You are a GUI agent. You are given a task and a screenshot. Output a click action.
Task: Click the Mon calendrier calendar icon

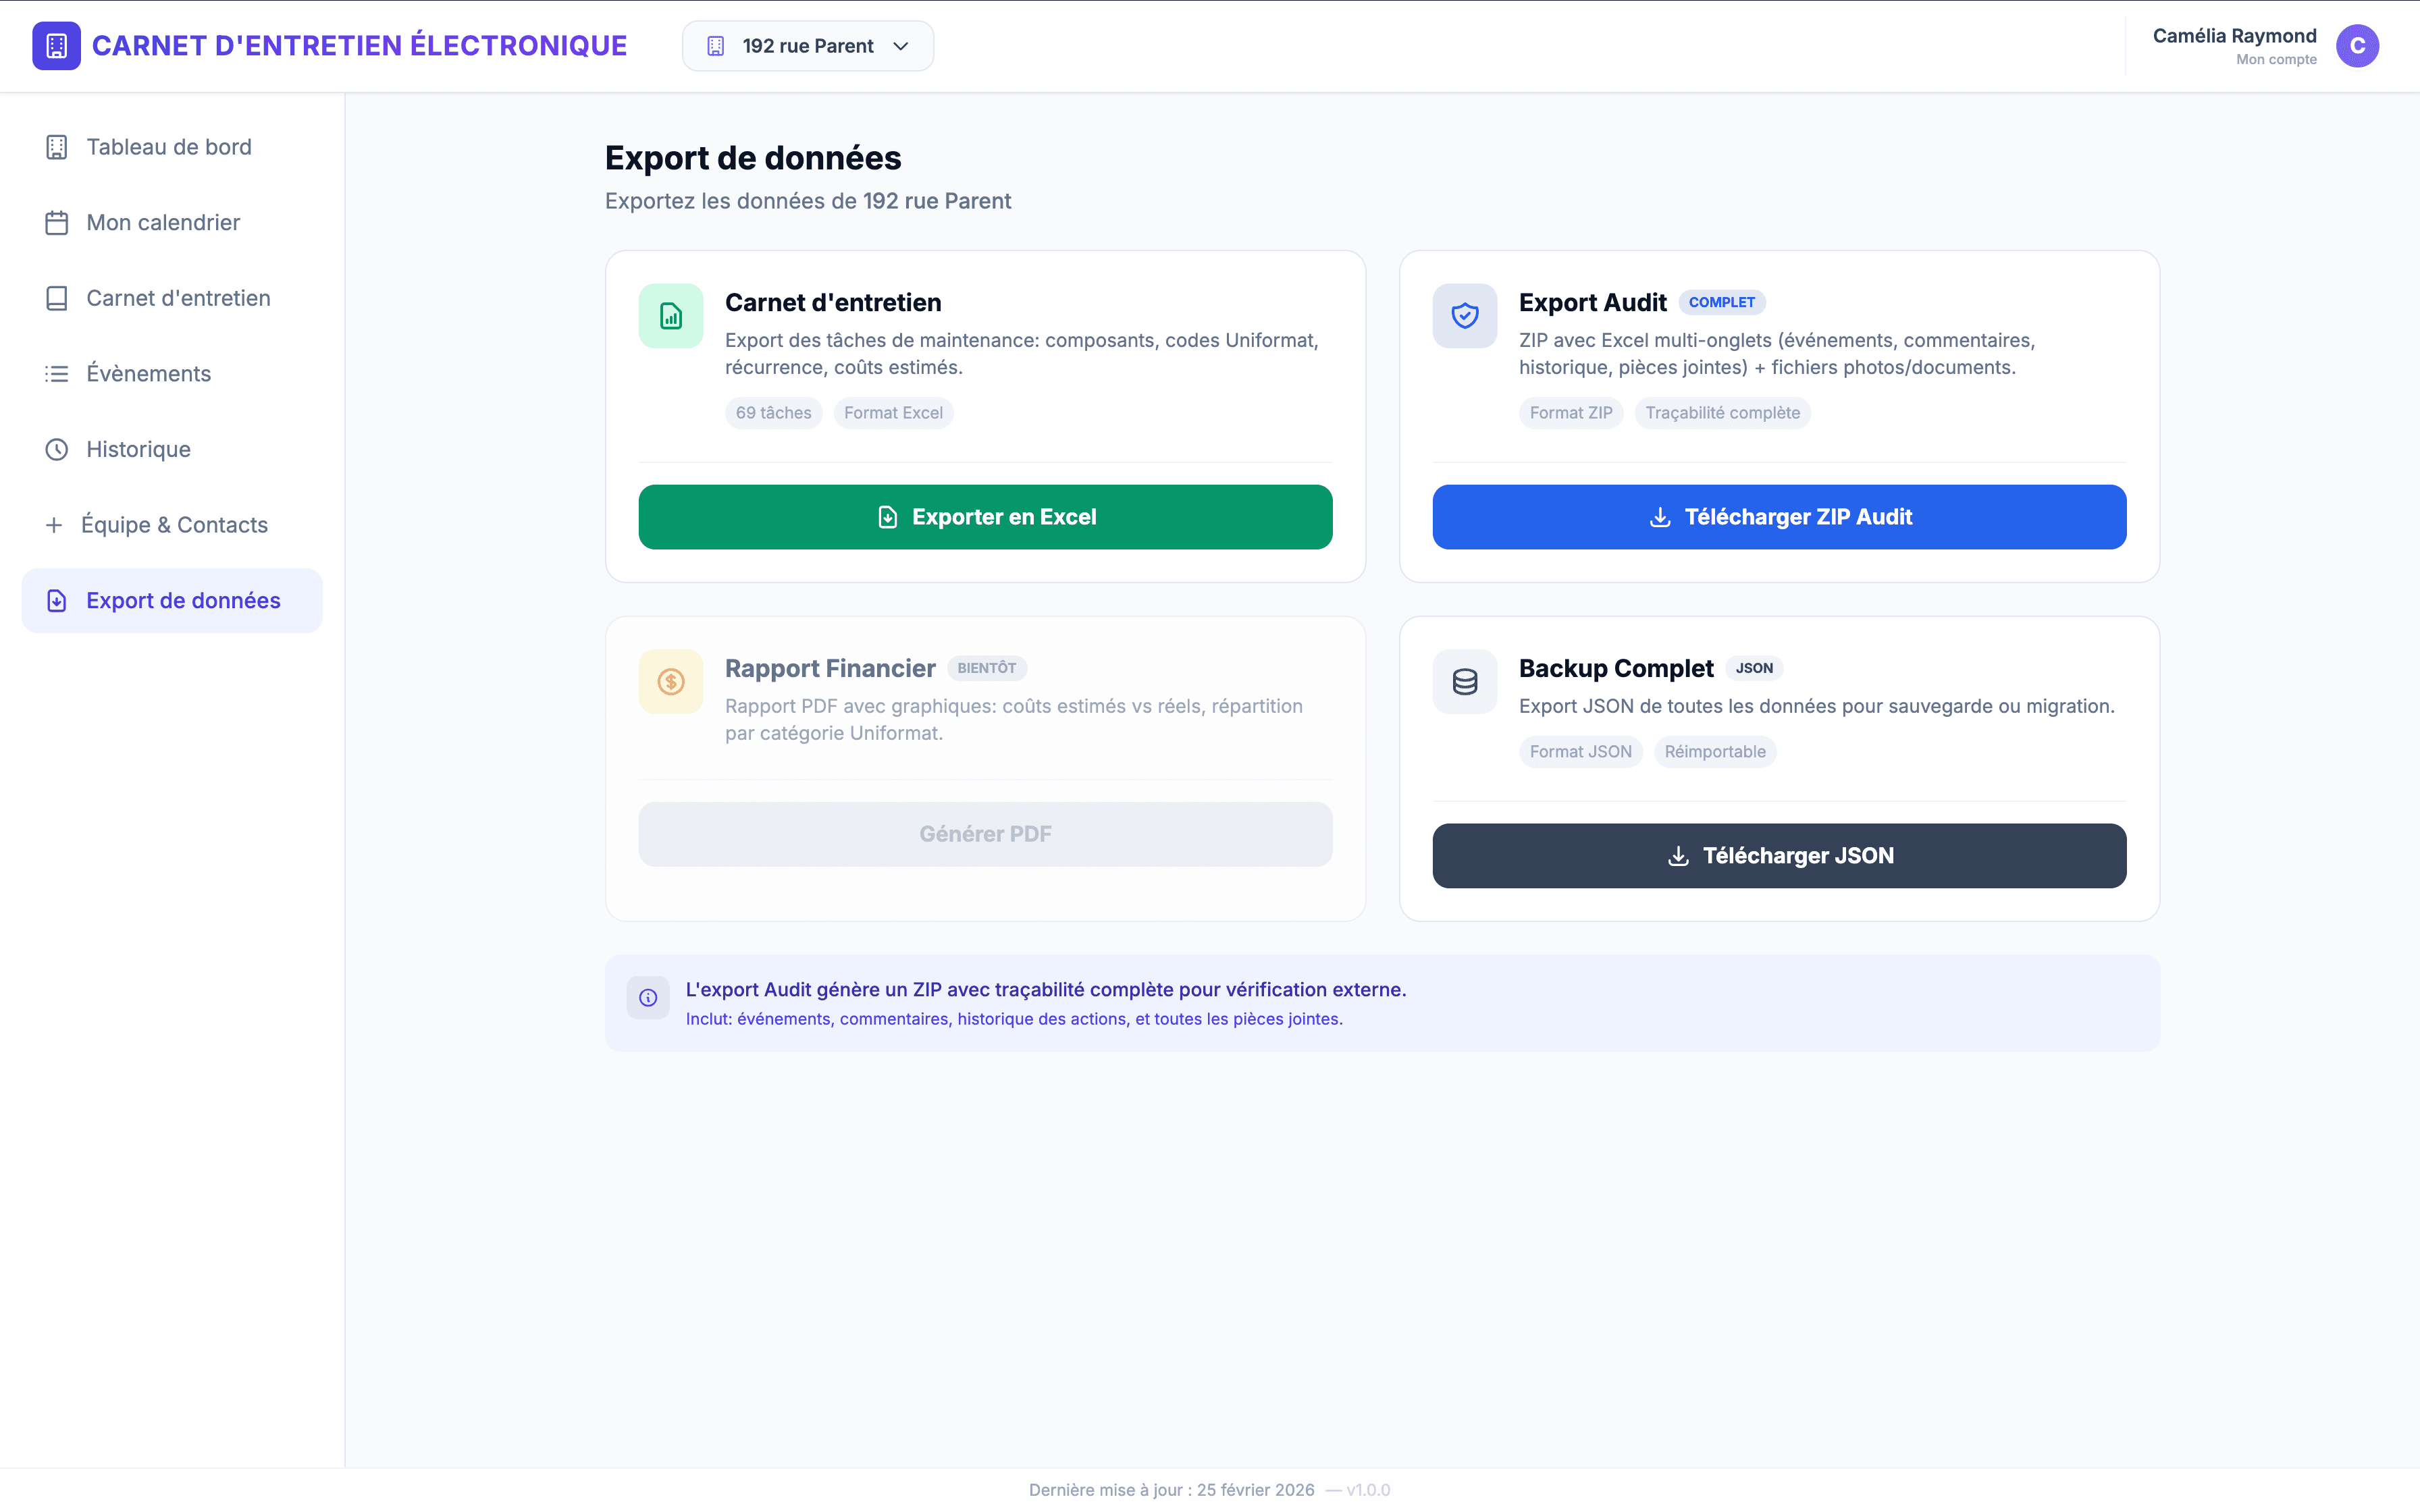(x=57, y=223)
